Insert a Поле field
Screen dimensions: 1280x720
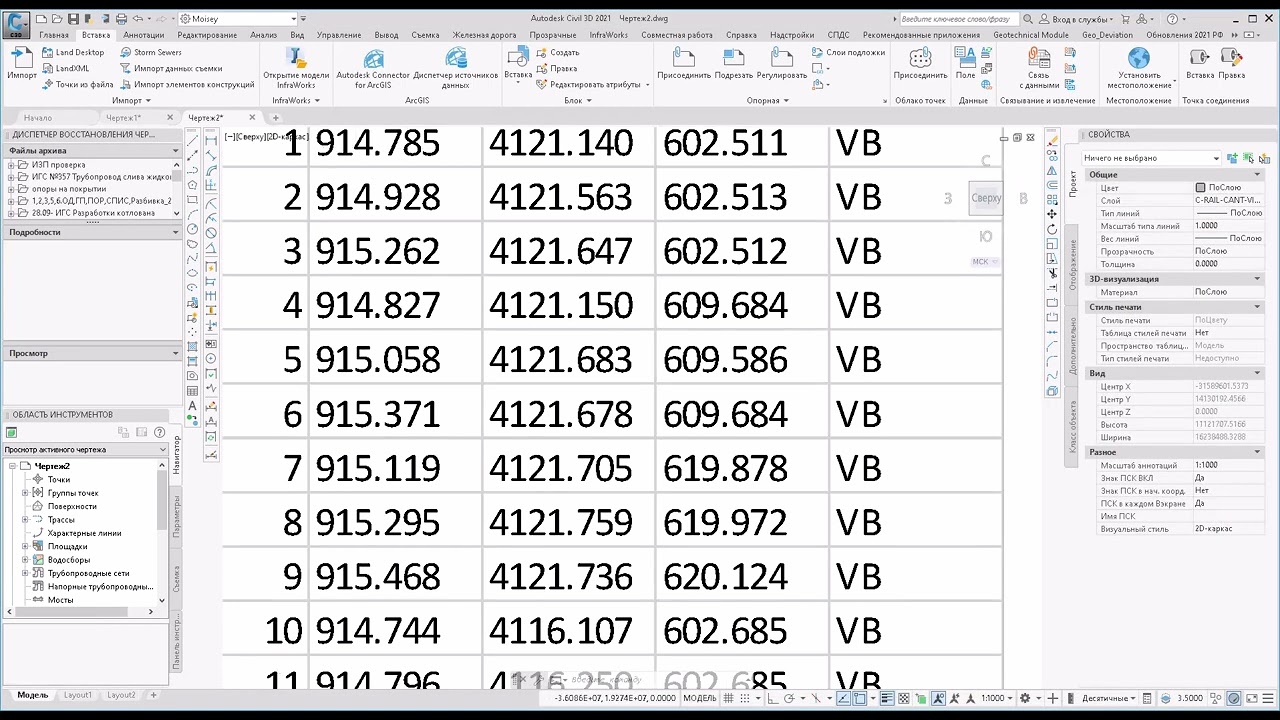pos(965,64)
